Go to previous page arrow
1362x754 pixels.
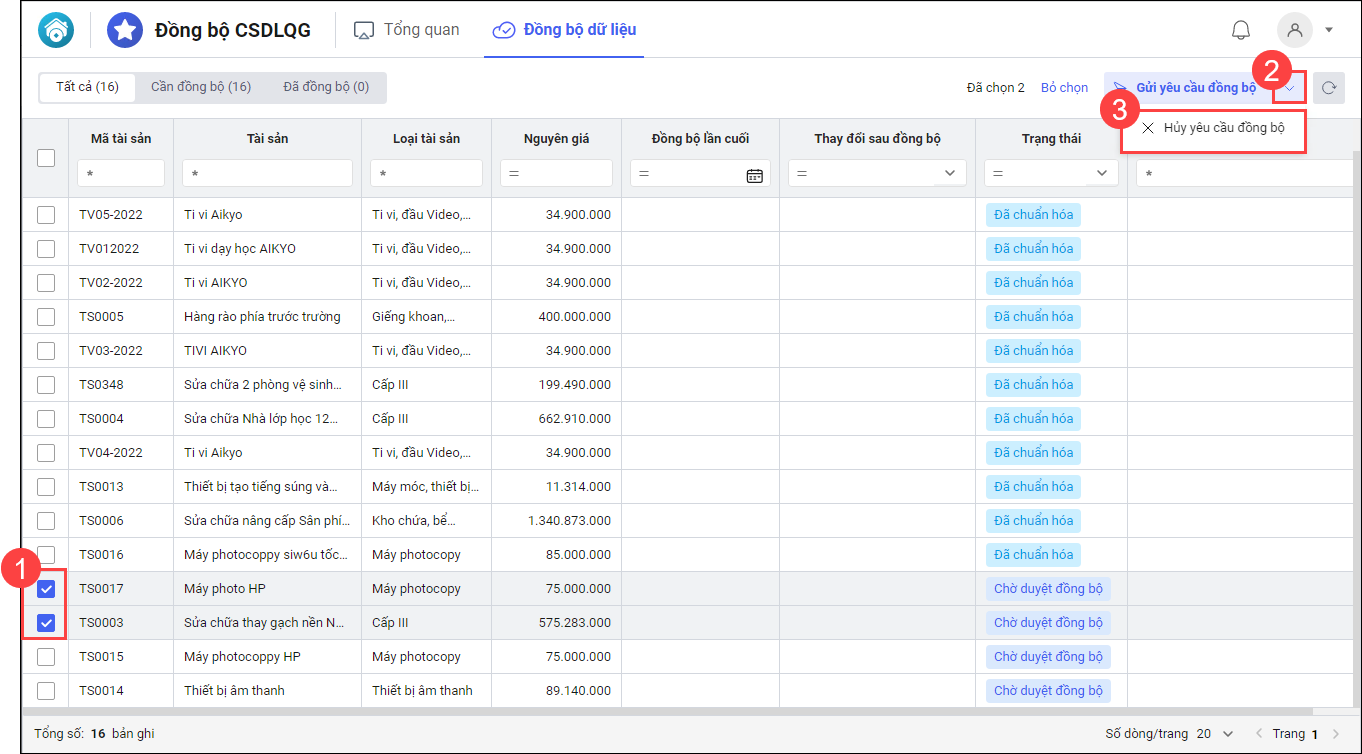(1259, 734)
